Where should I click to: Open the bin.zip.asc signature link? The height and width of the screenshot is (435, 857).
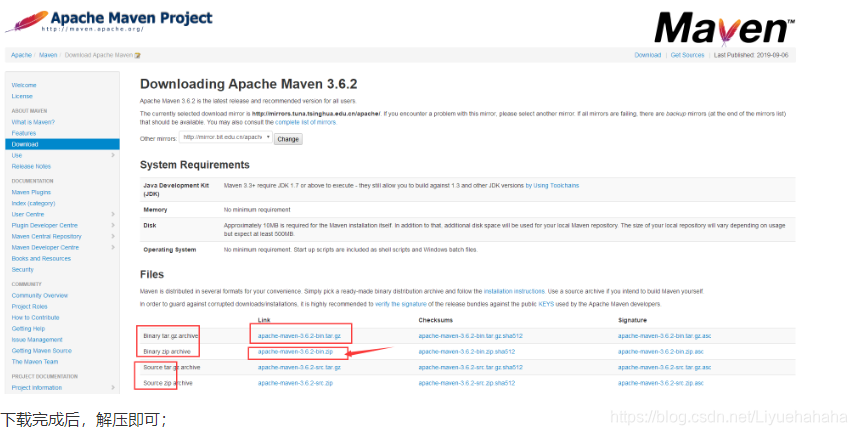click(661, 352)
